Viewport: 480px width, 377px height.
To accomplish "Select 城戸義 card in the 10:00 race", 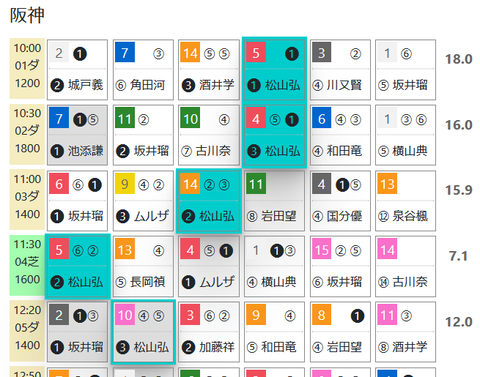I will coord(77,70).
